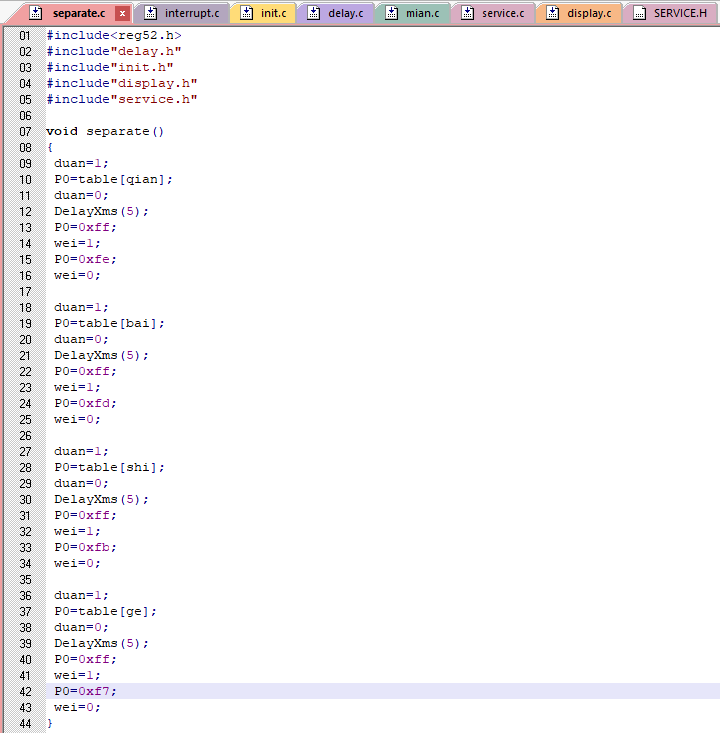
Task: Click file icon on separate.c tab
Action: 36,13
